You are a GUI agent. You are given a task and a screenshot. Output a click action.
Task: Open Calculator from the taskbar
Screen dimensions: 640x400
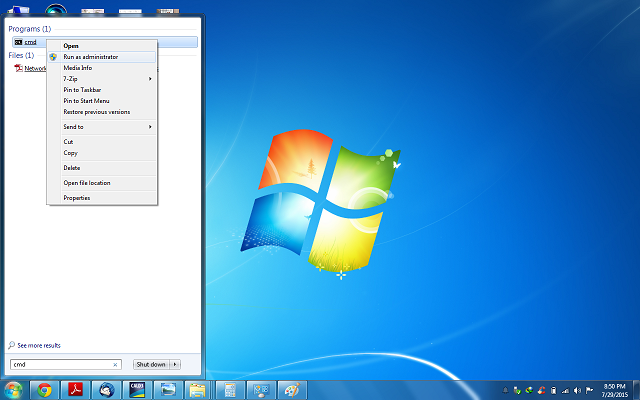[x=230, y=390]
